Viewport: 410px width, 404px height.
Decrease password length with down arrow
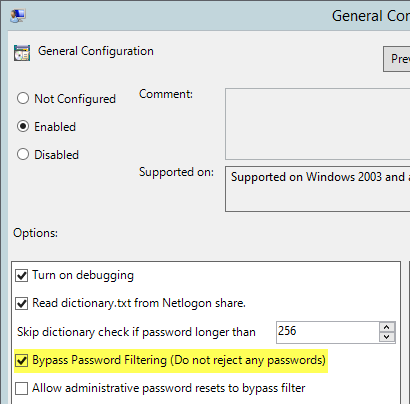[x=387, y=337]
